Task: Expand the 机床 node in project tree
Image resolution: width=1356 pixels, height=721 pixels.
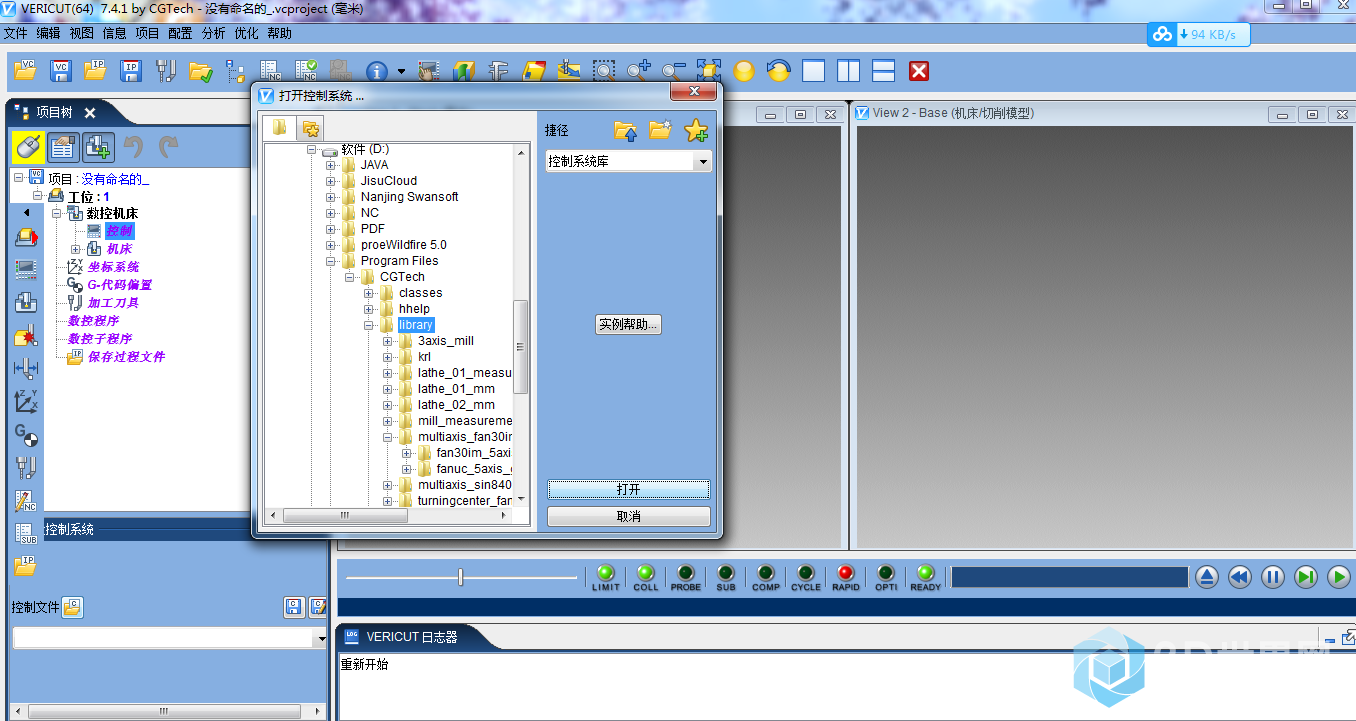Action: [76, 249]
